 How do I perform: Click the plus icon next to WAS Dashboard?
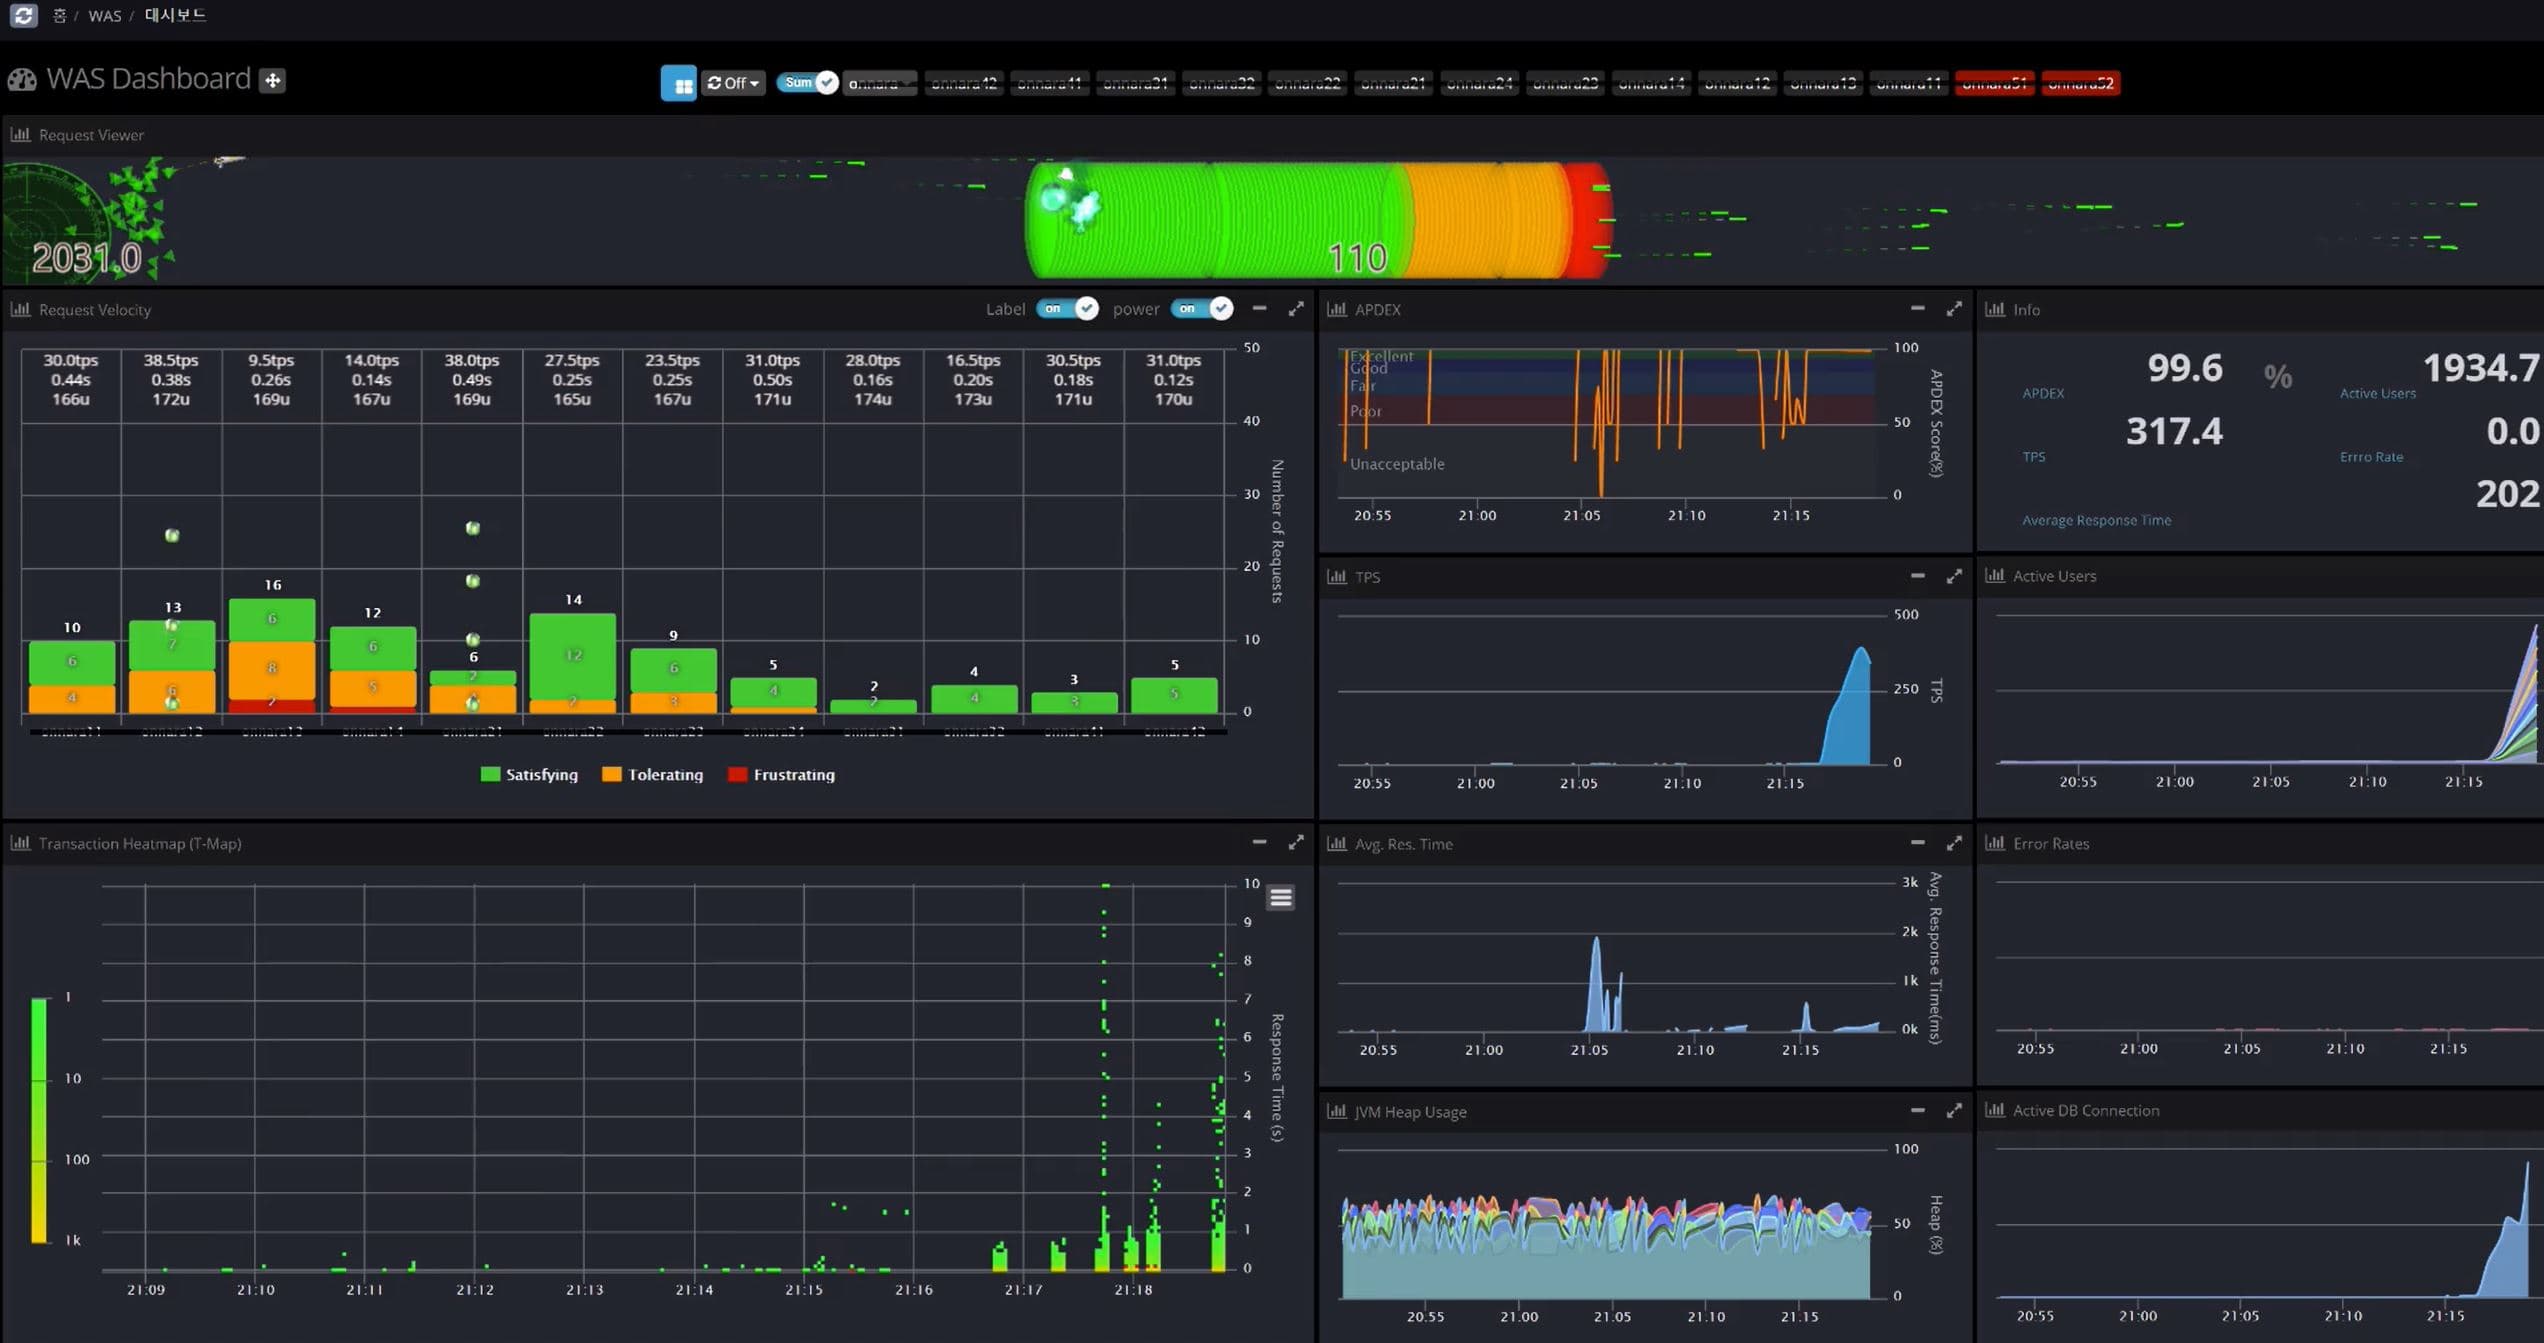point(272,80)
